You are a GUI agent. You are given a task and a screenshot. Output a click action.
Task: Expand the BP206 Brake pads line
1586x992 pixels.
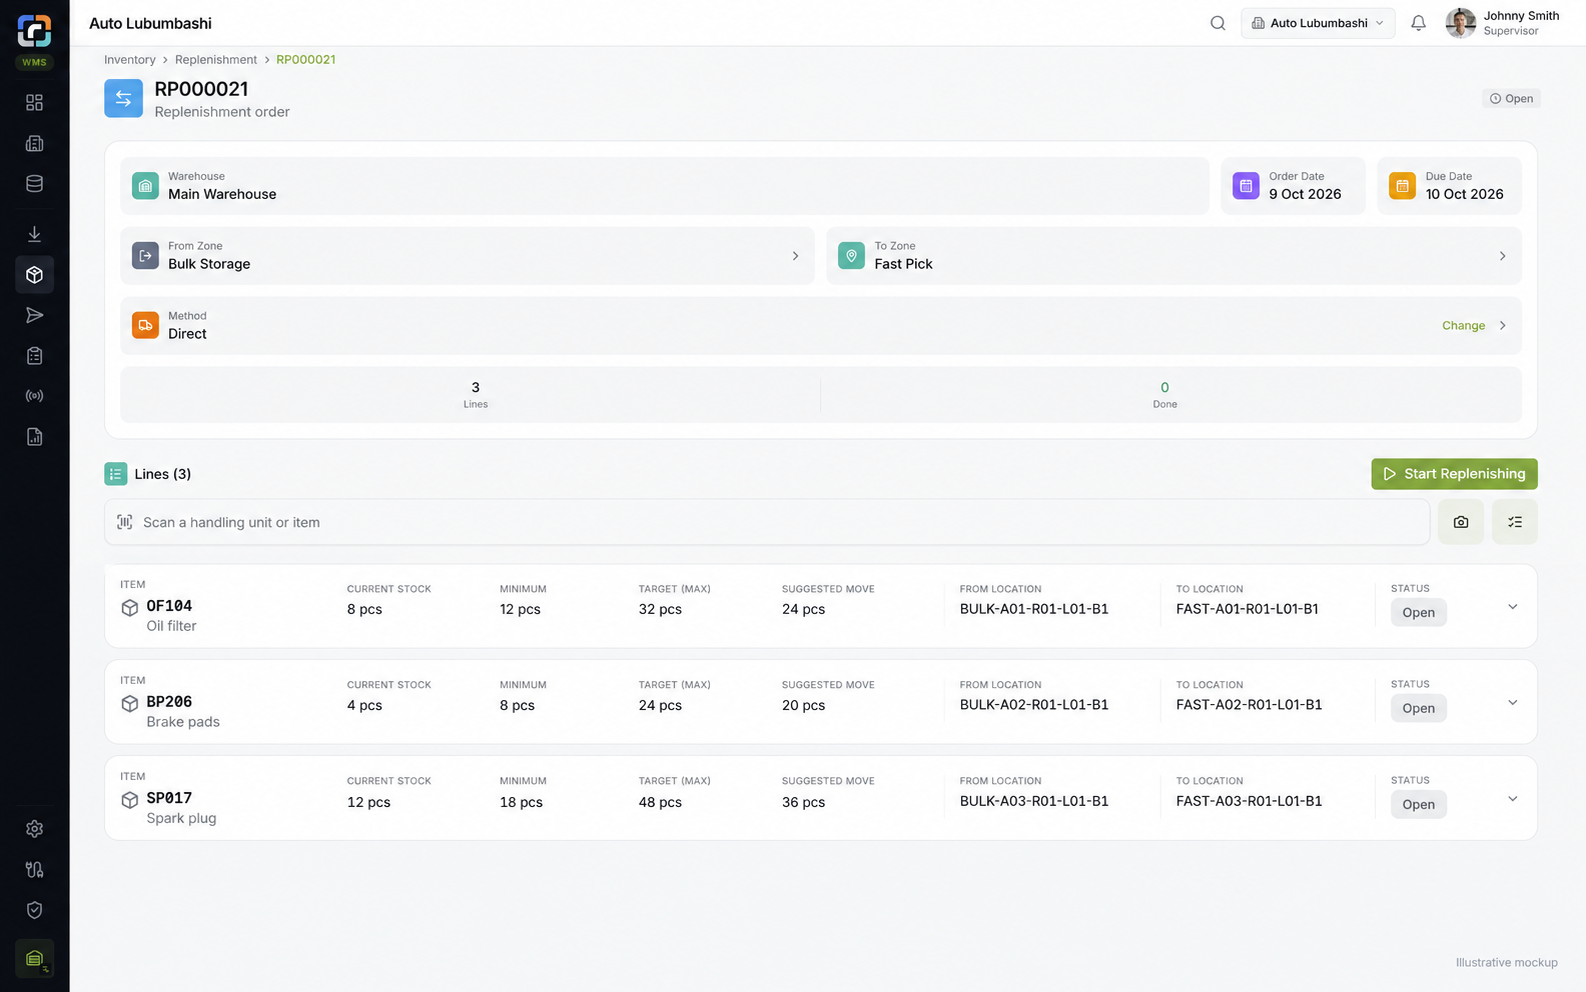coord(1513,703)
